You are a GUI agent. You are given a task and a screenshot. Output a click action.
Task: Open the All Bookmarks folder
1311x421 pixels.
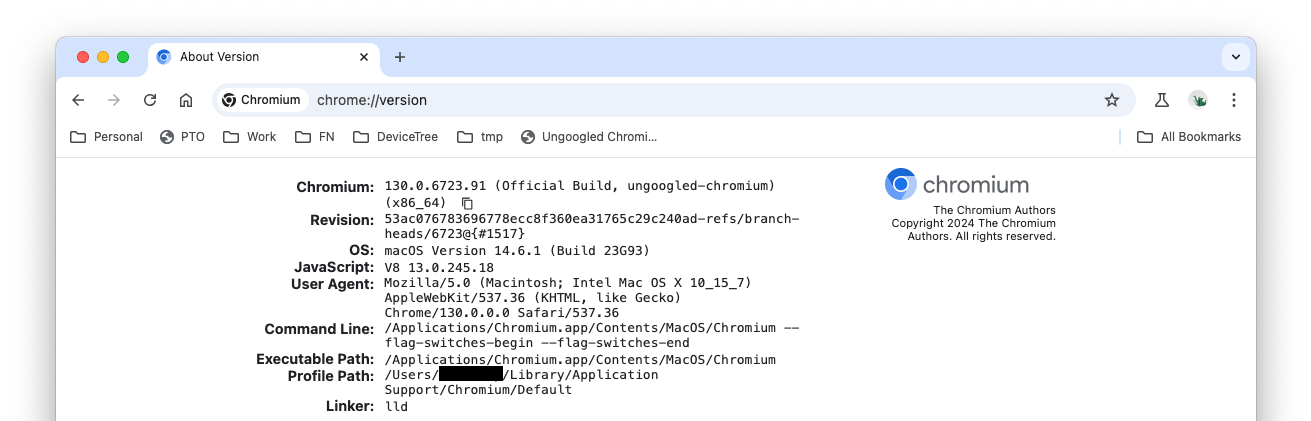coord(1189,137)
